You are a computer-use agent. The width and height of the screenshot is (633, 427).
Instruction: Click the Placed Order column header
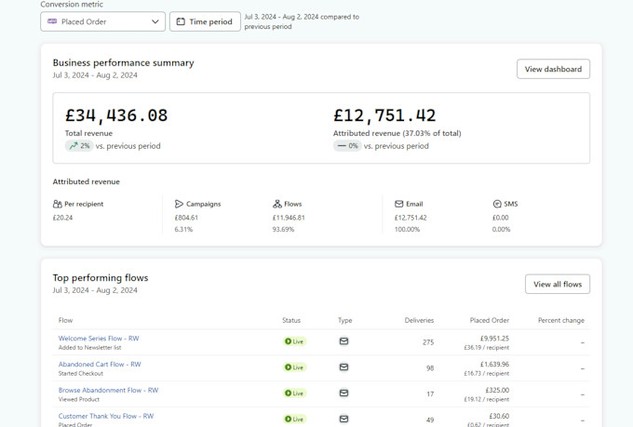489,321
